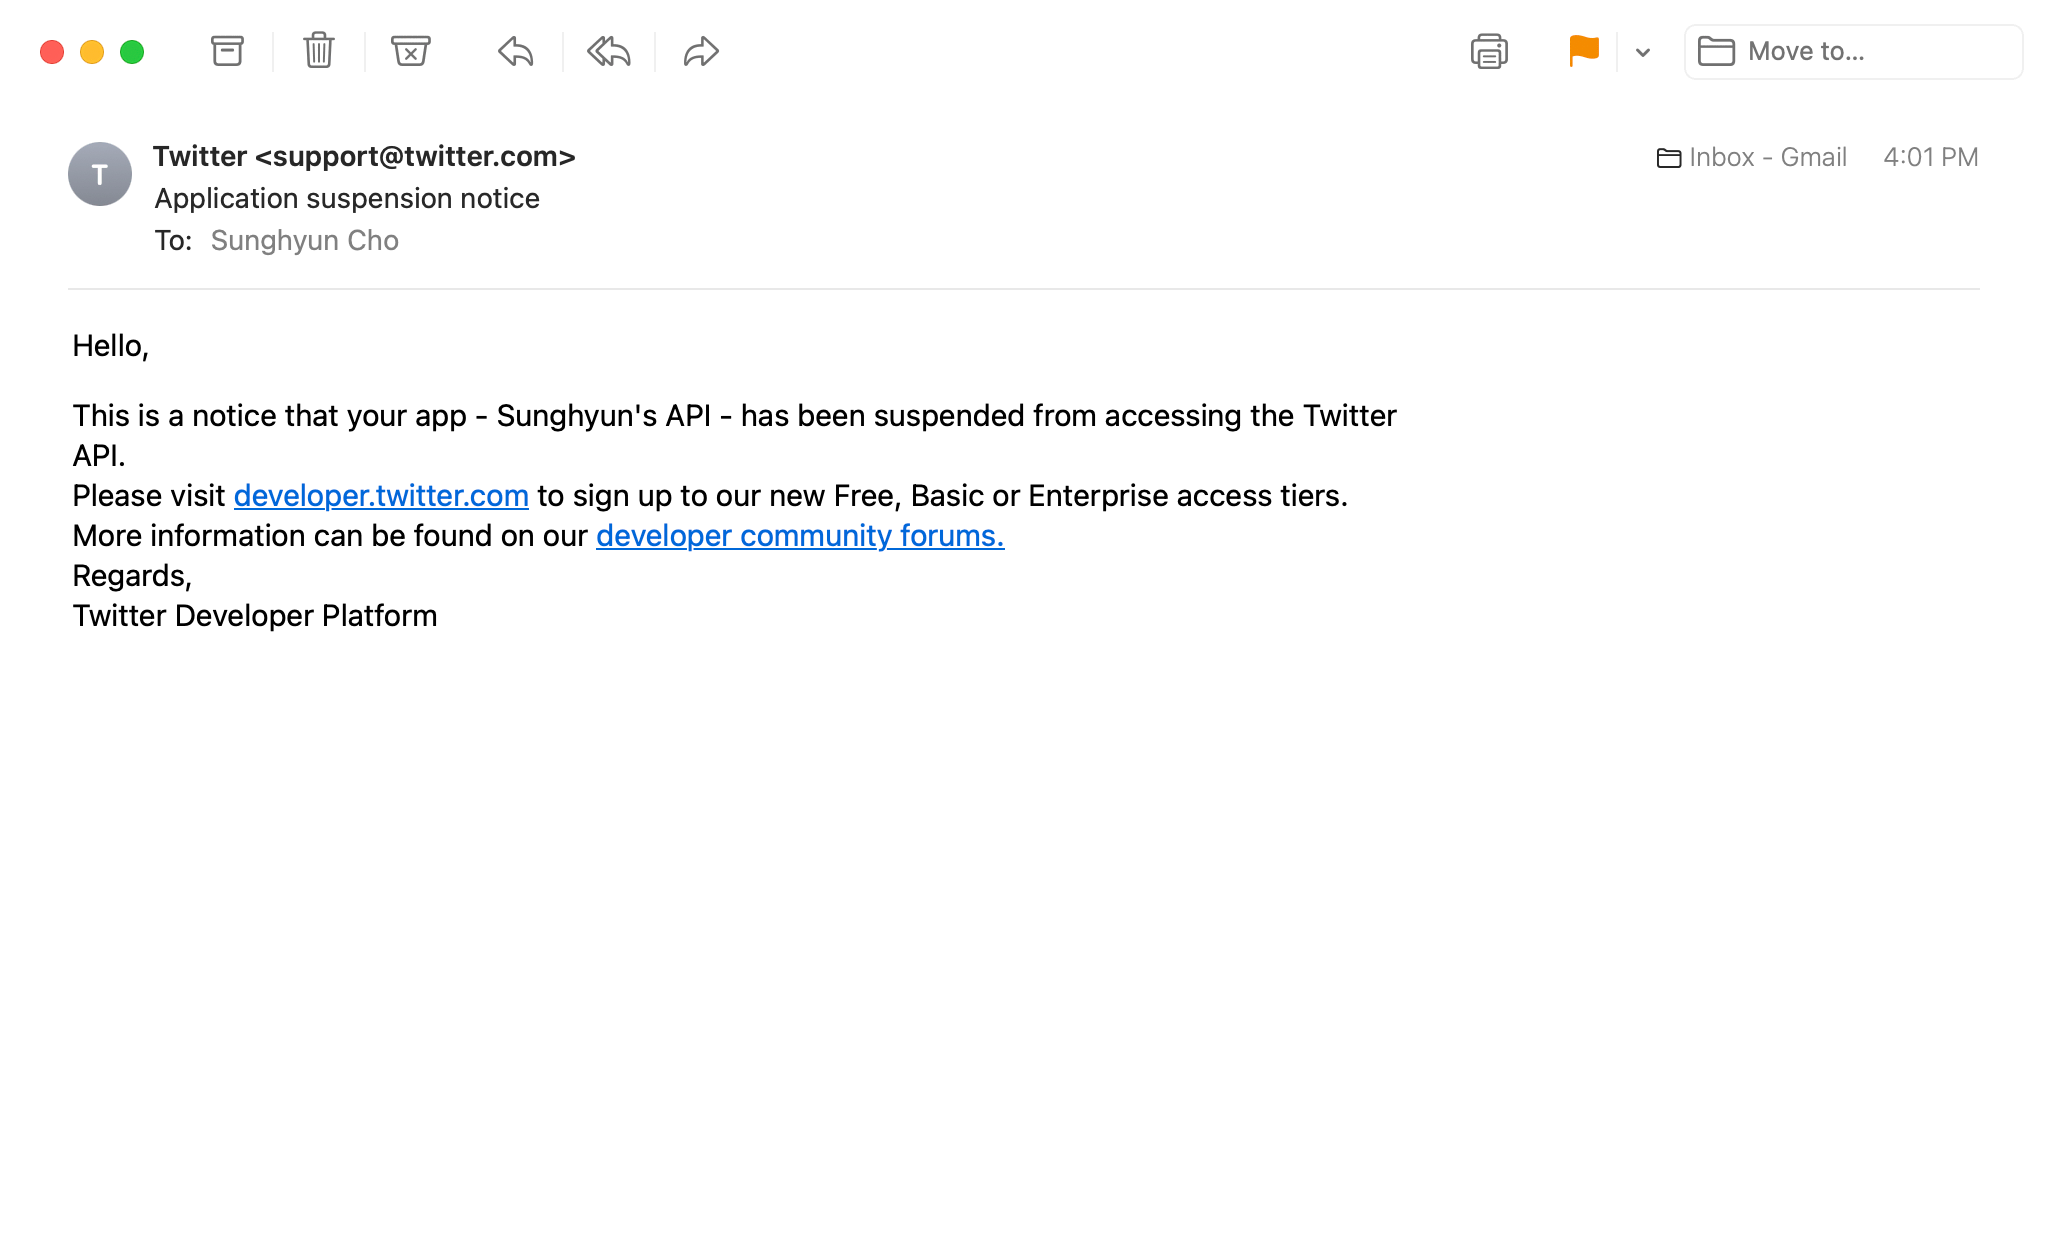The width and height of the screenshot is (2048, 1254).
Task: Click the Application suspension notice subject
Action: [347, 199]
